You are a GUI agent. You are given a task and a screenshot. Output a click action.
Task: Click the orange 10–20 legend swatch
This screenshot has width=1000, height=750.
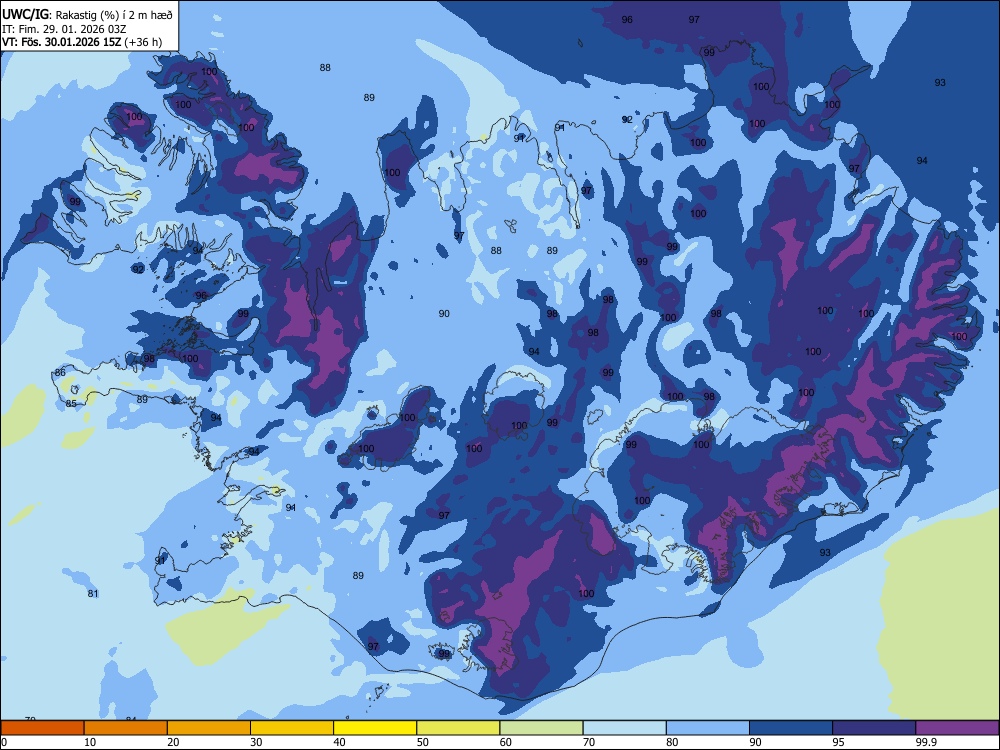coord(126,728)
